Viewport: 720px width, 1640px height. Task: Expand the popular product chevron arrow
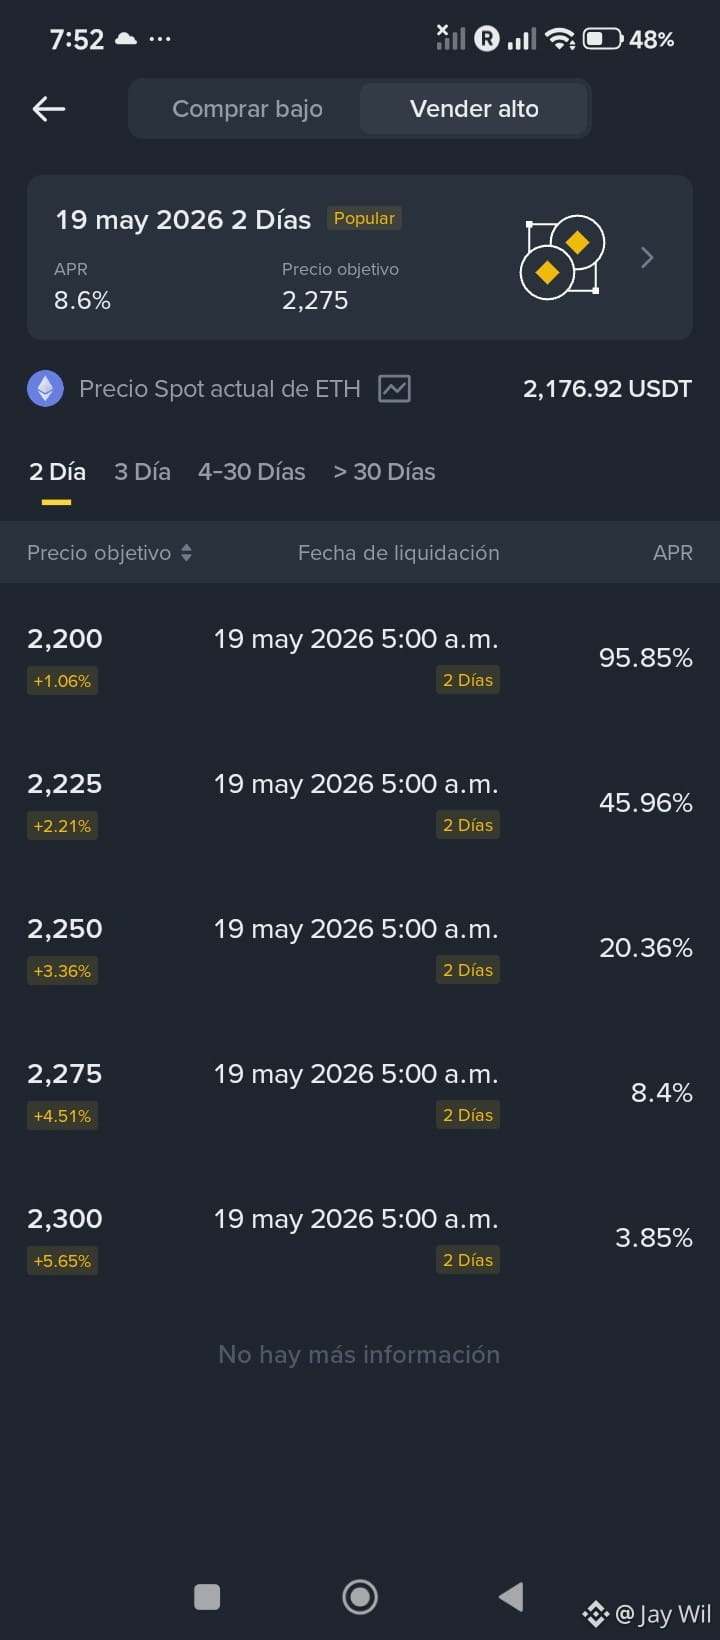647,258
